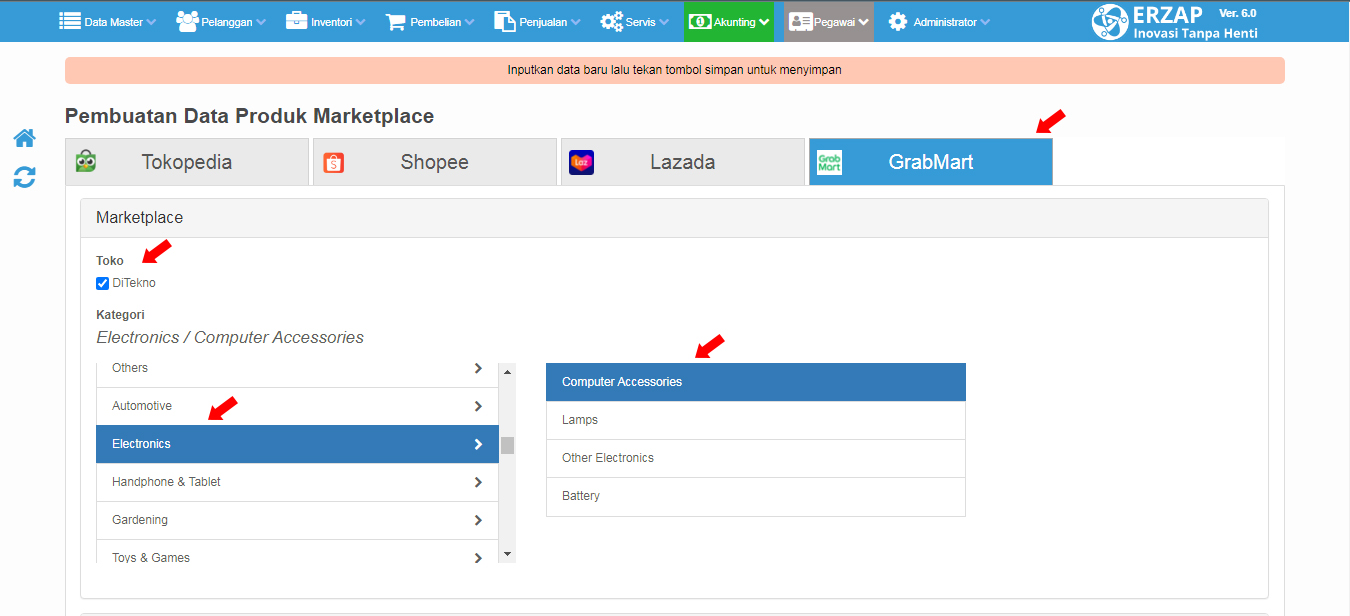Open the Penjualan menu
This screenshot has width=1350, height=616.
(538, 21)
